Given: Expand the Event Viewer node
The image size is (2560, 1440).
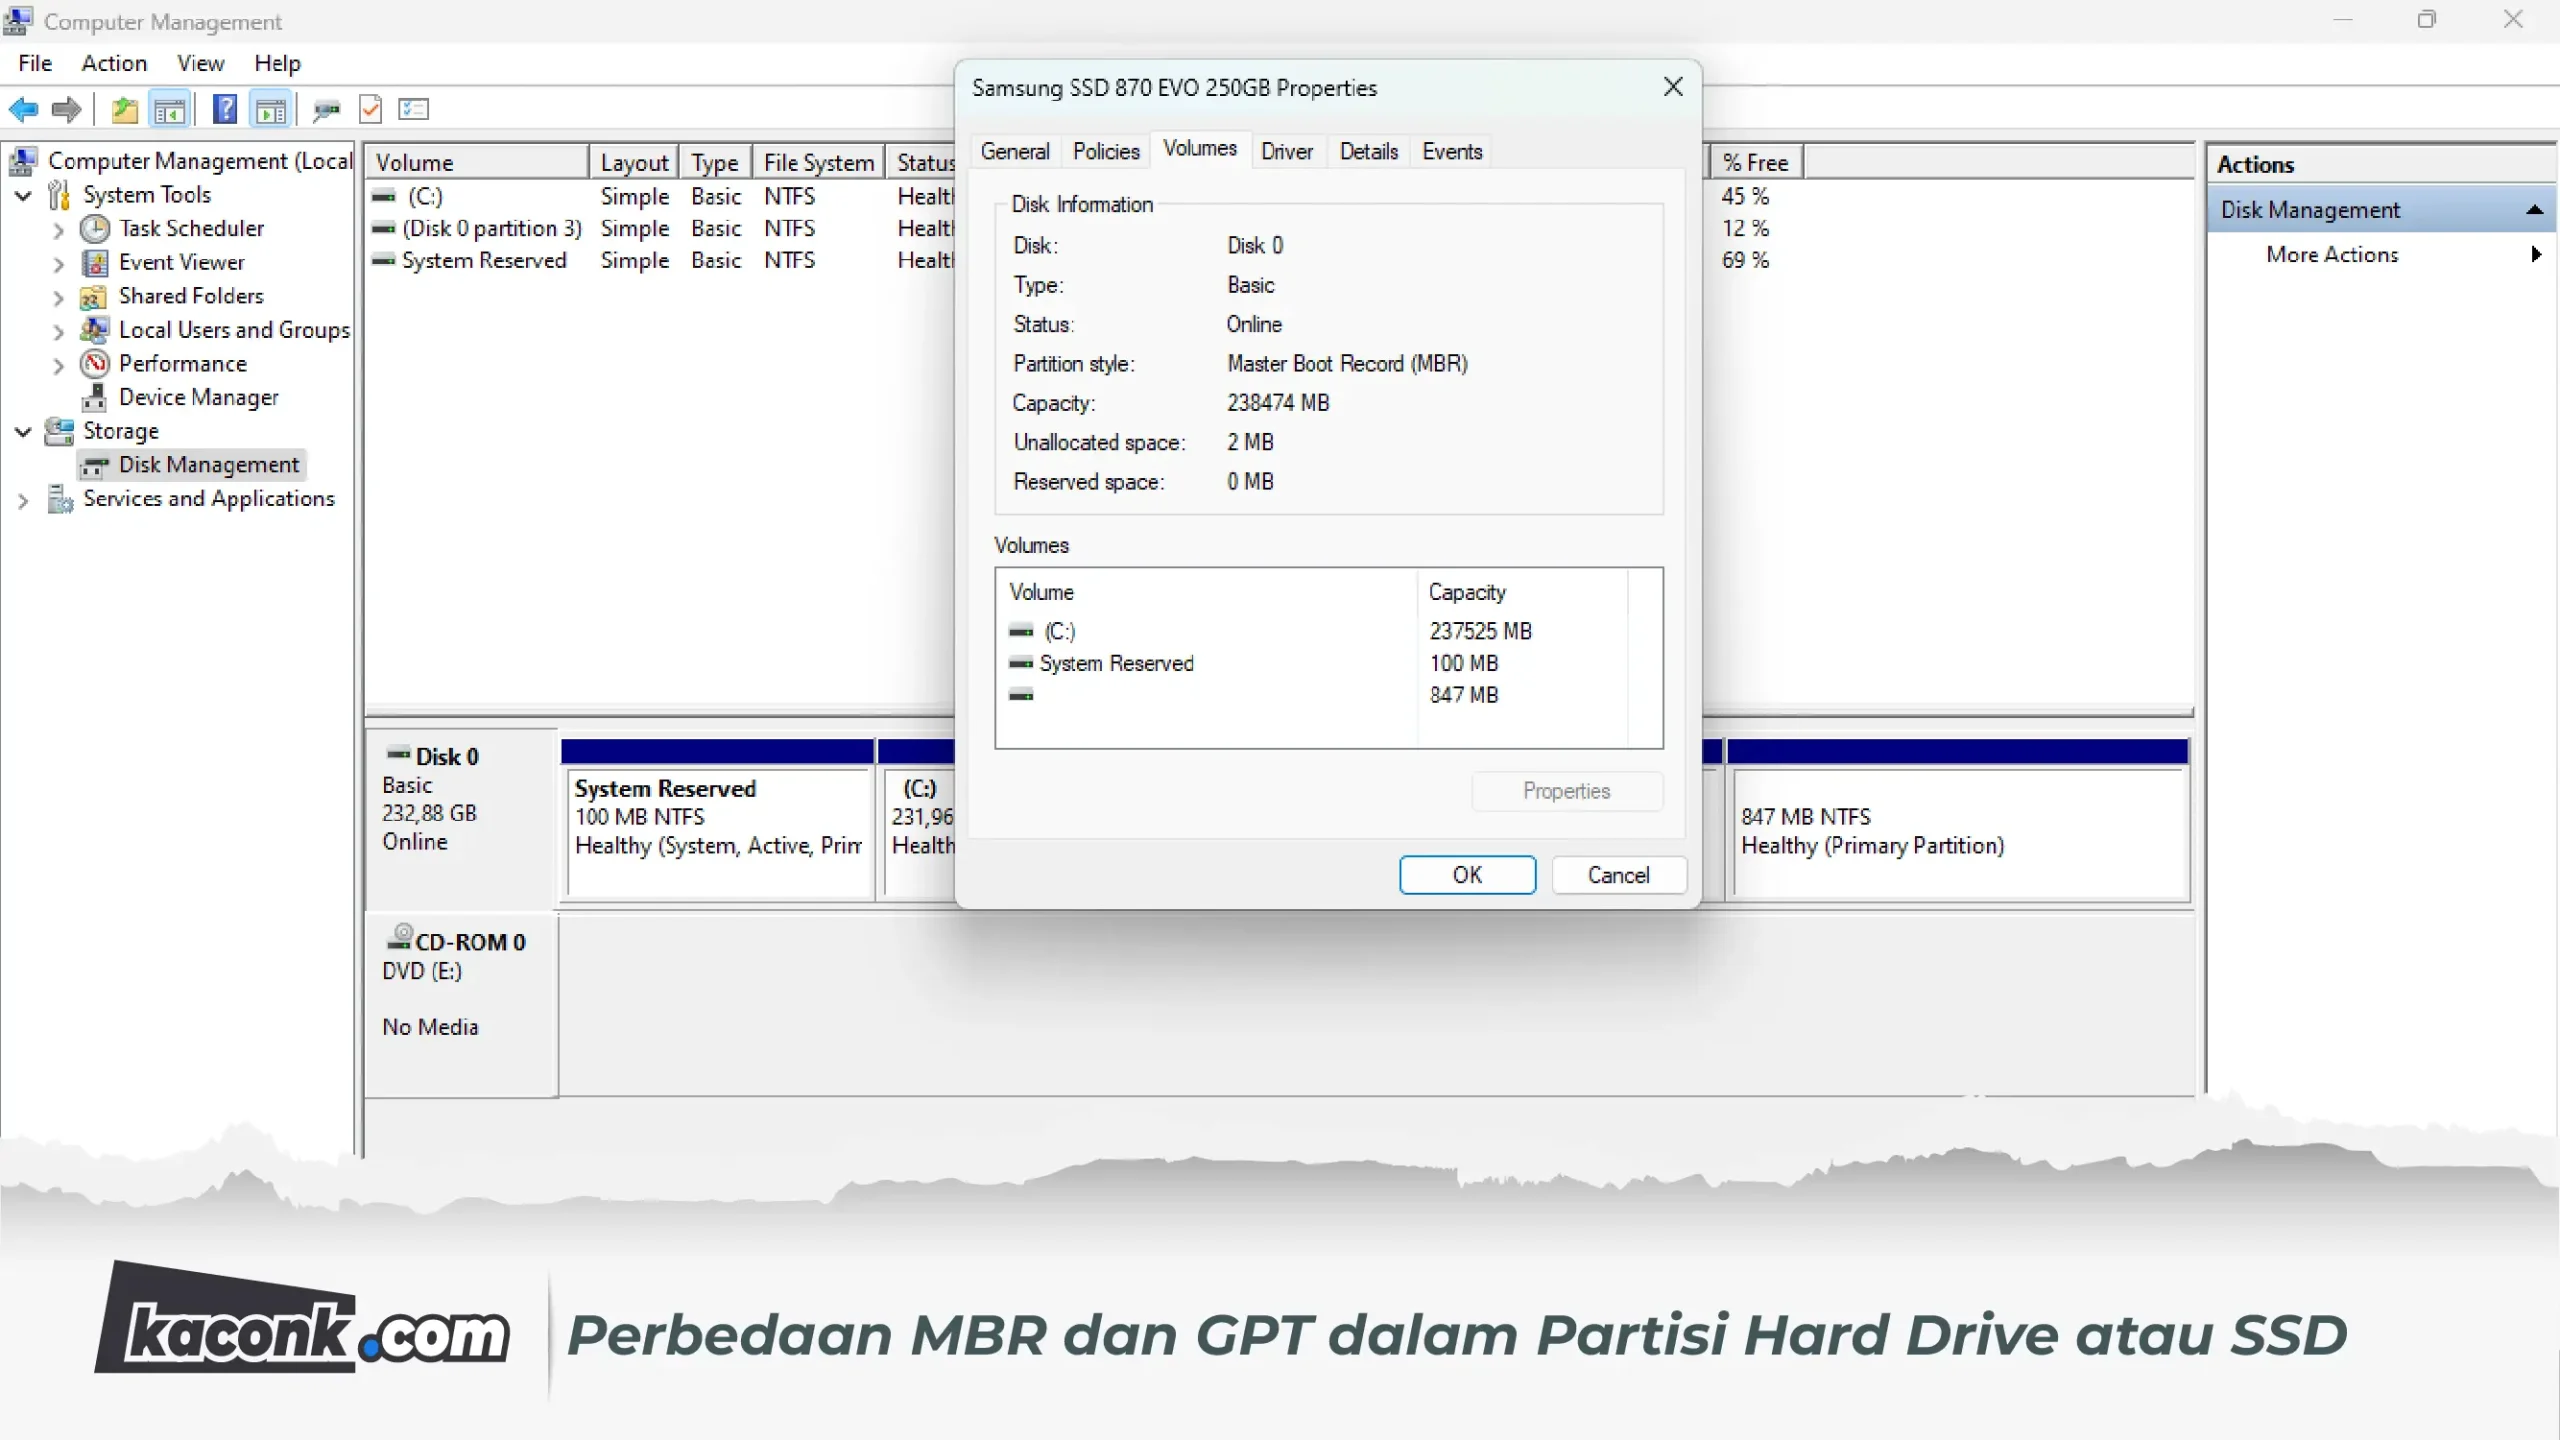Looking at the screenshot, I should tap(58, 263).
